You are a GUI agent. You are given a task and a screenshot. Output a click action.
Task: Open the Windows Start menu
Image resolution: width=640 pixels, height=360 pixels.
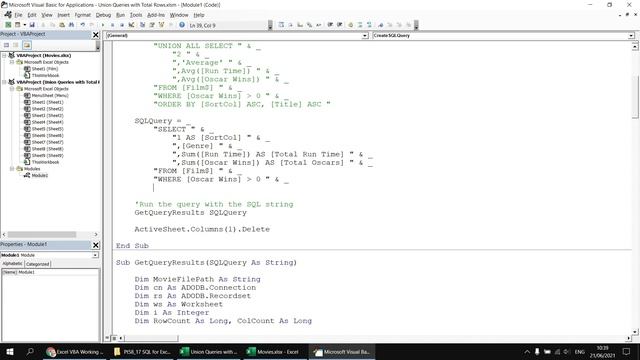point(9,351)
